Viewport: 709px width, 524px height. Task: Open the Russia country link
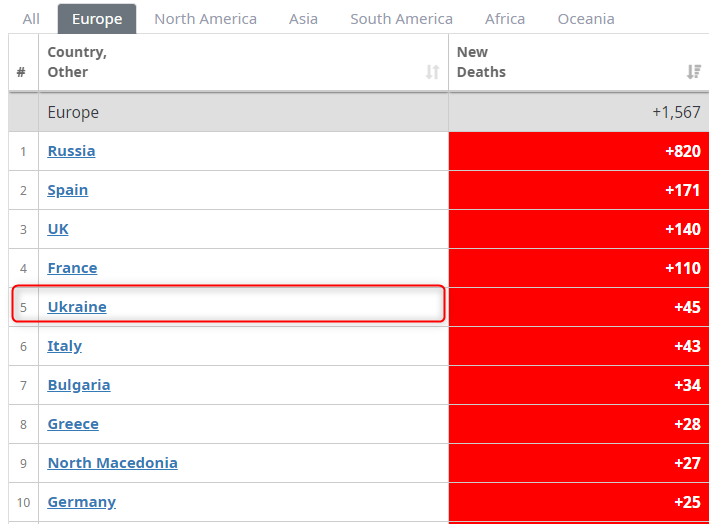72,151
